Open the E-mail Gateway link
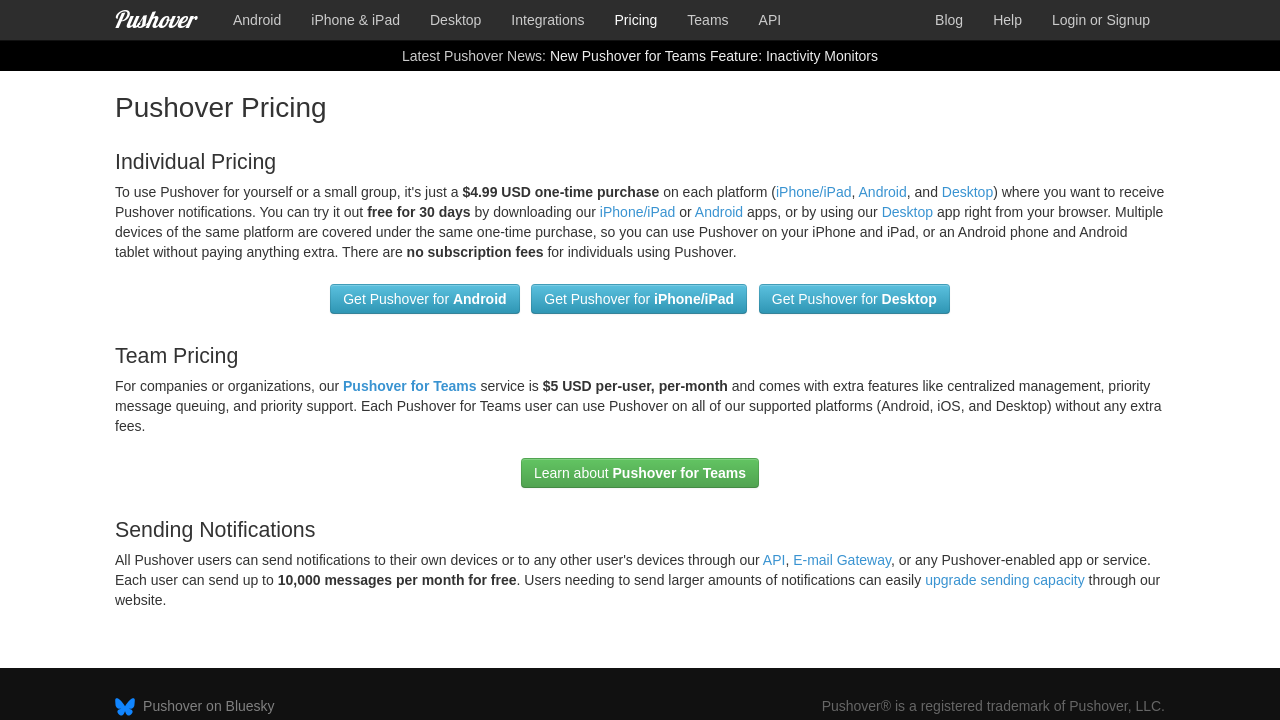Viewport: 1280px width, 720px height. click(x=841, y=560)
